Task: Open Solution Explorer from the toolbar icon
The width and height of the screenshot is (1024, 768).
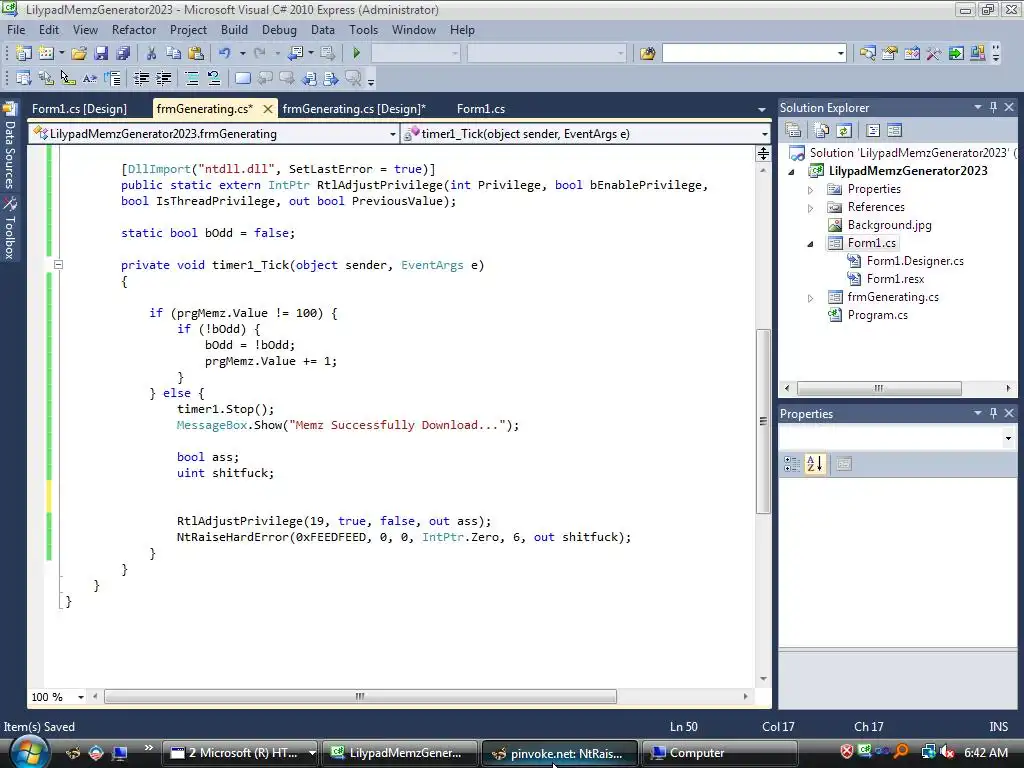Action: coord(867,53)
